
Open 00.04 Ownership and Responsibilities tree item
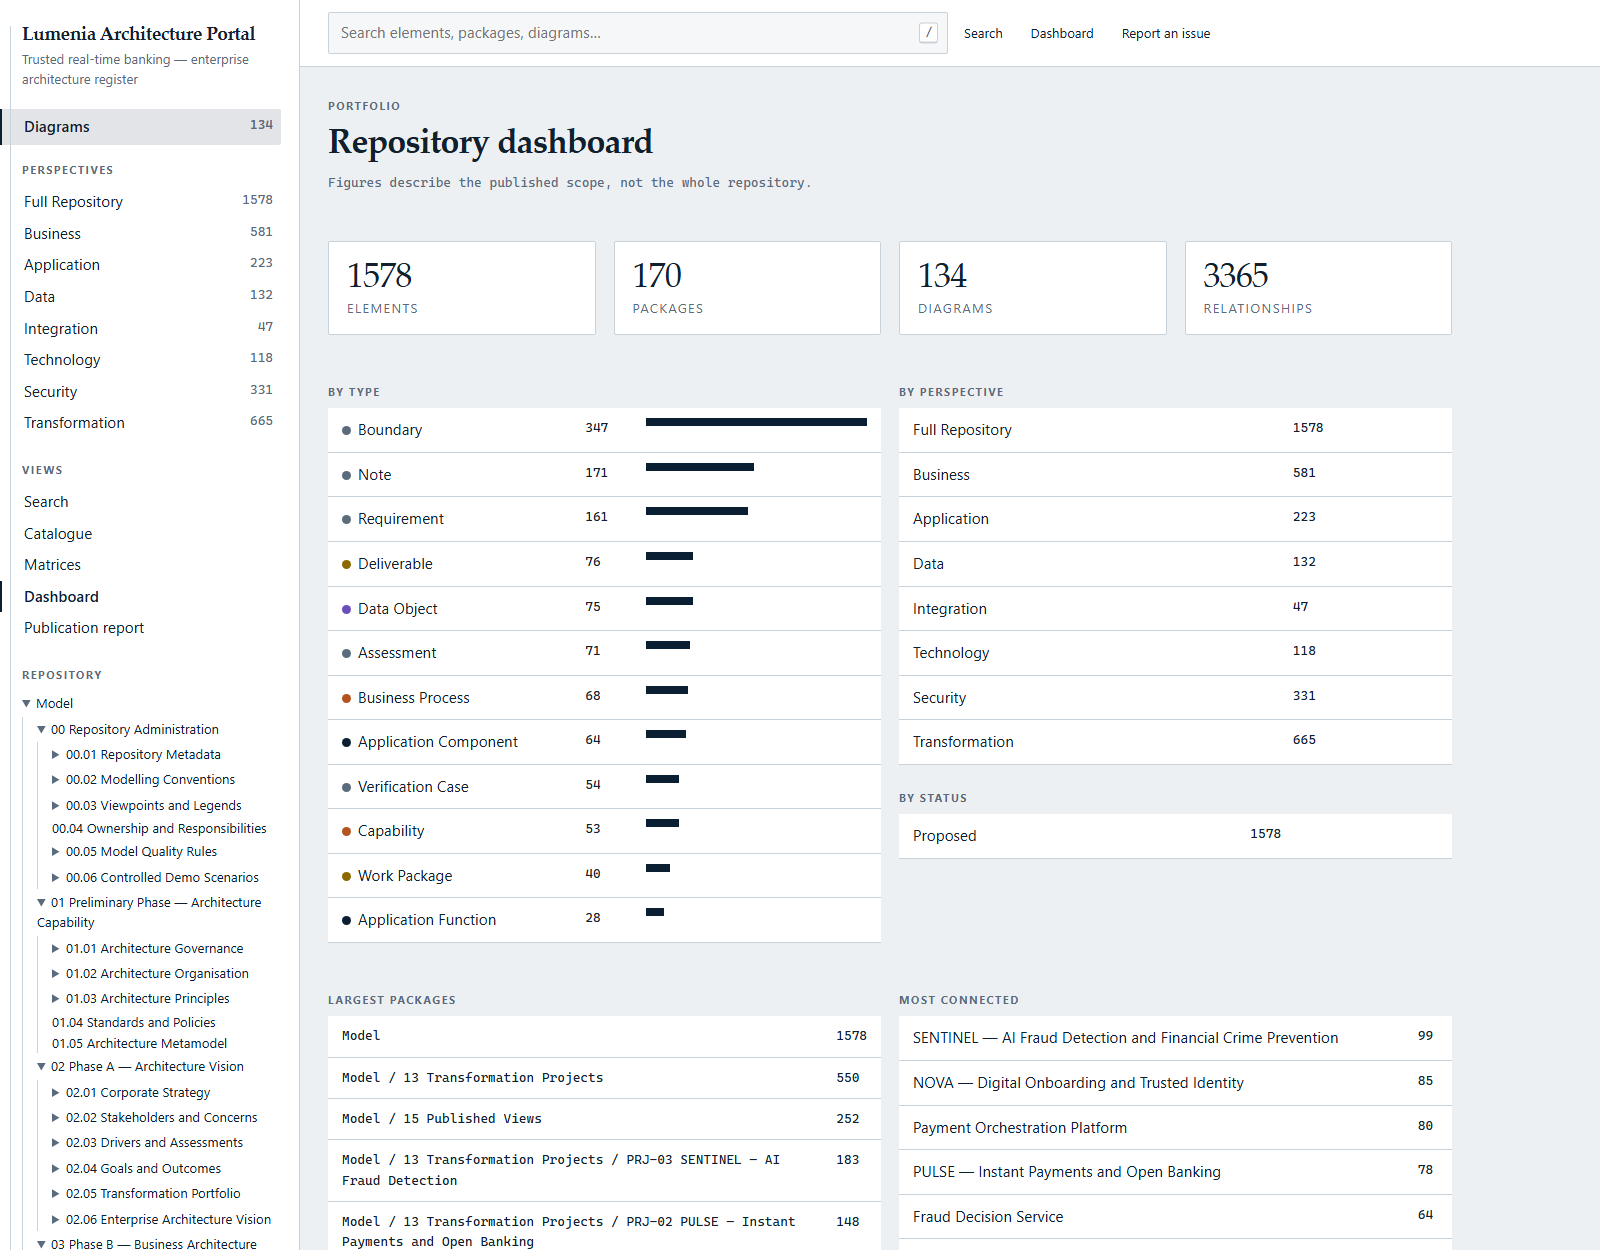click(159, 829)
